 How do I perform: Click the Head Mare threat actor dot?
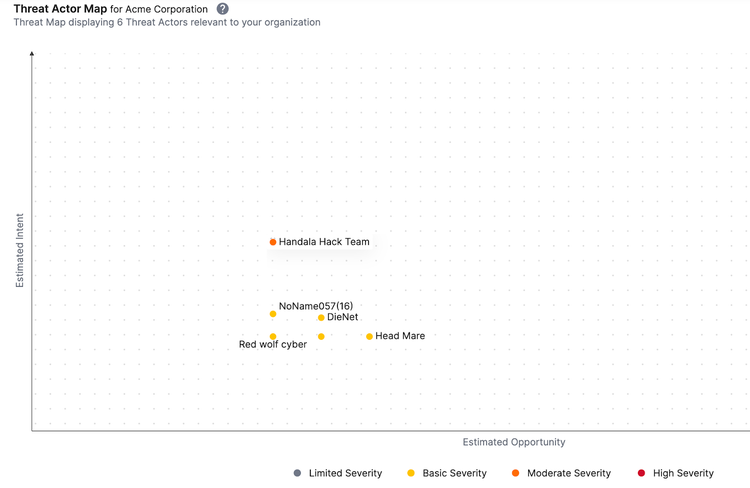coord(369,337)
